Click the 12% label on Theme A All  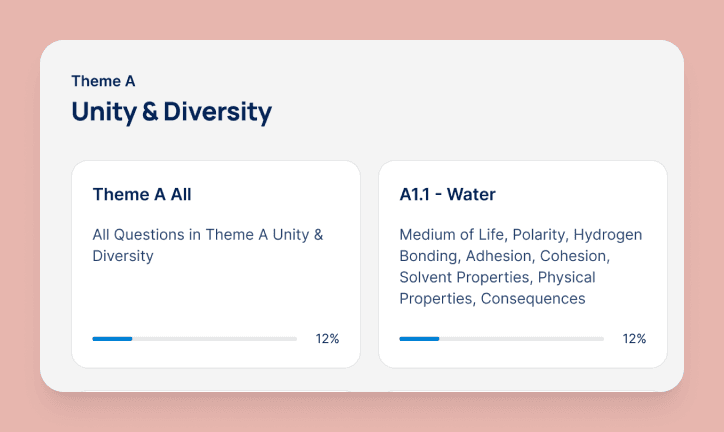327,339
